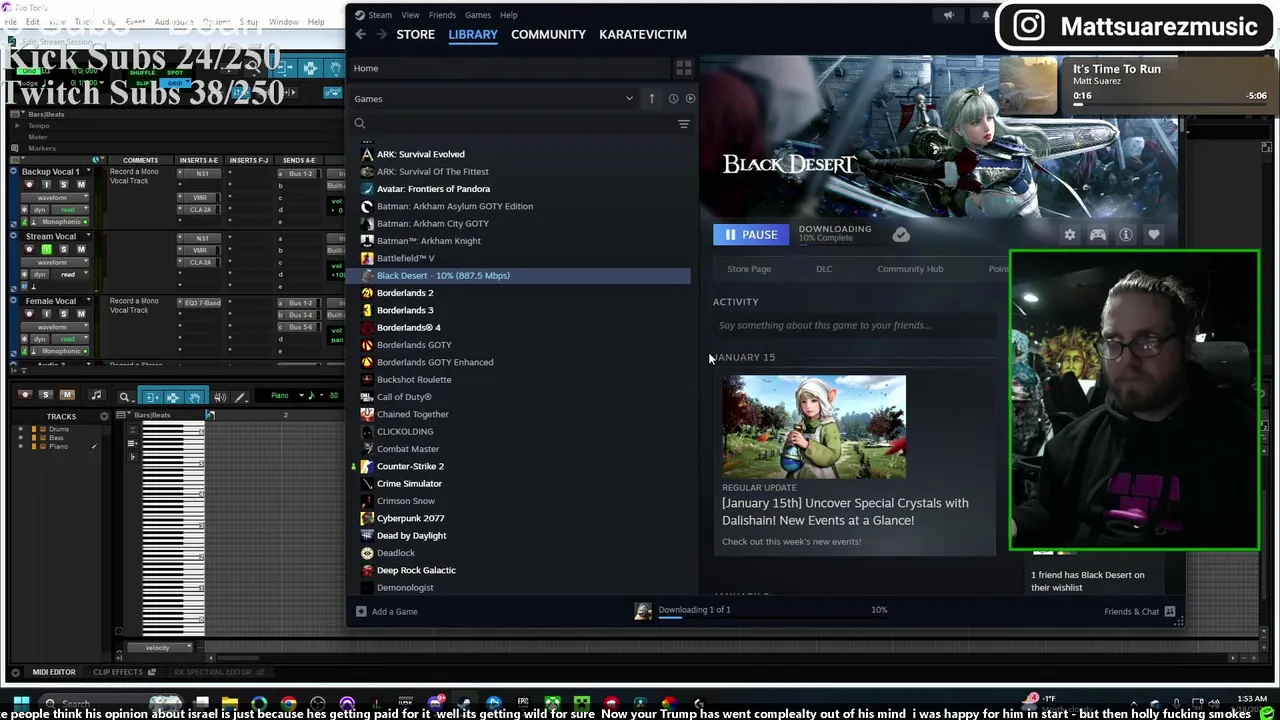Sort the games list with the up arrow

pos(651,98)
